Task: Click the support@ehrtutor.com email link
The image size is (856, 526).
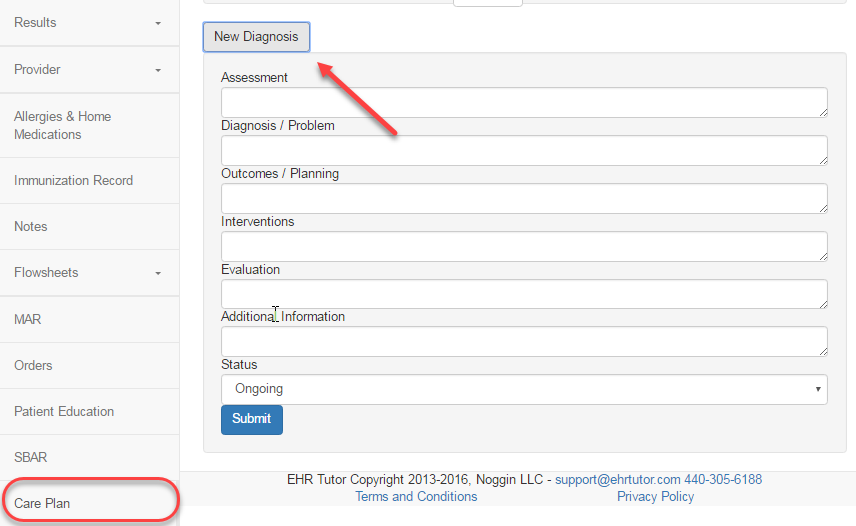Action: point(617,480)
